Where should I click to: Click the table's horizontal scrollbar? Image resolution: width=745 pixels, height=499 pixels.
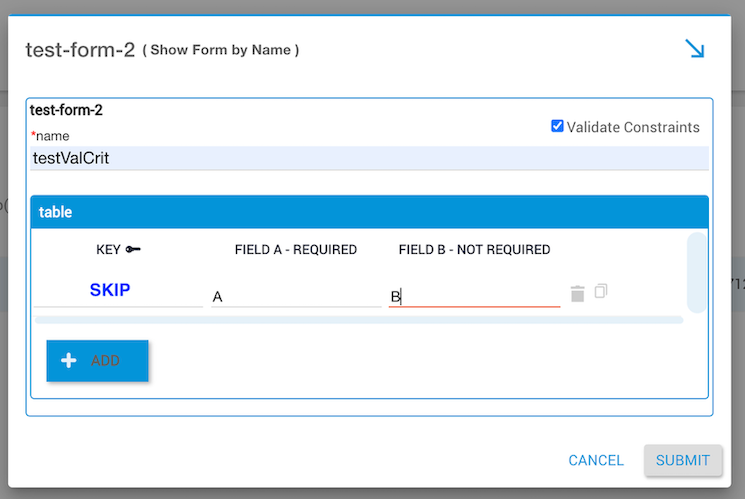358,320
